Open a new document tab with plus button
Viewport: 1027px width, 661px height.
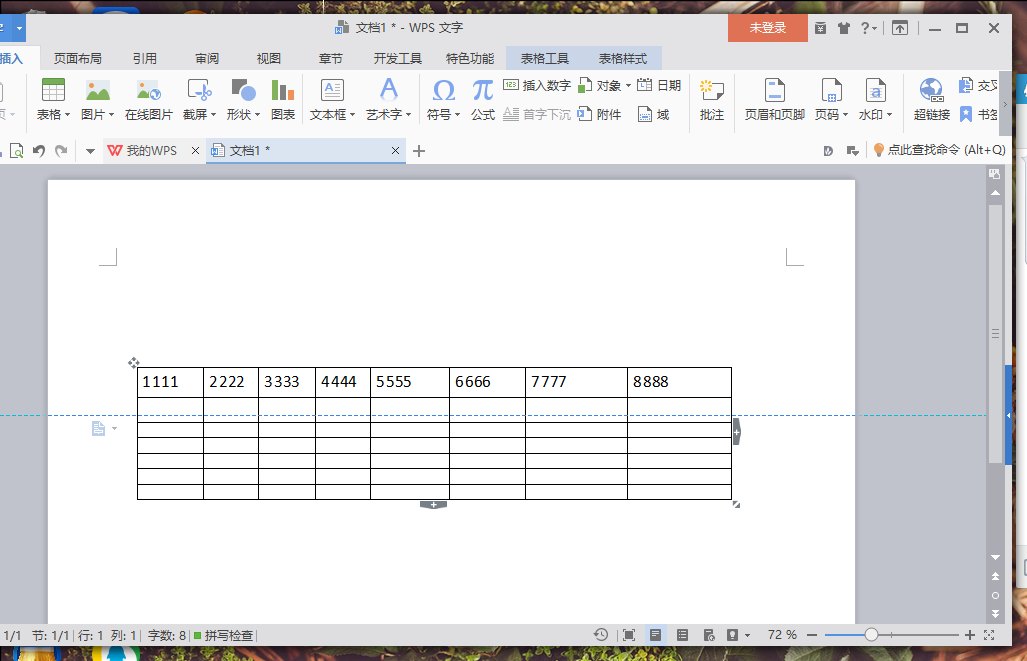point(419,151)
